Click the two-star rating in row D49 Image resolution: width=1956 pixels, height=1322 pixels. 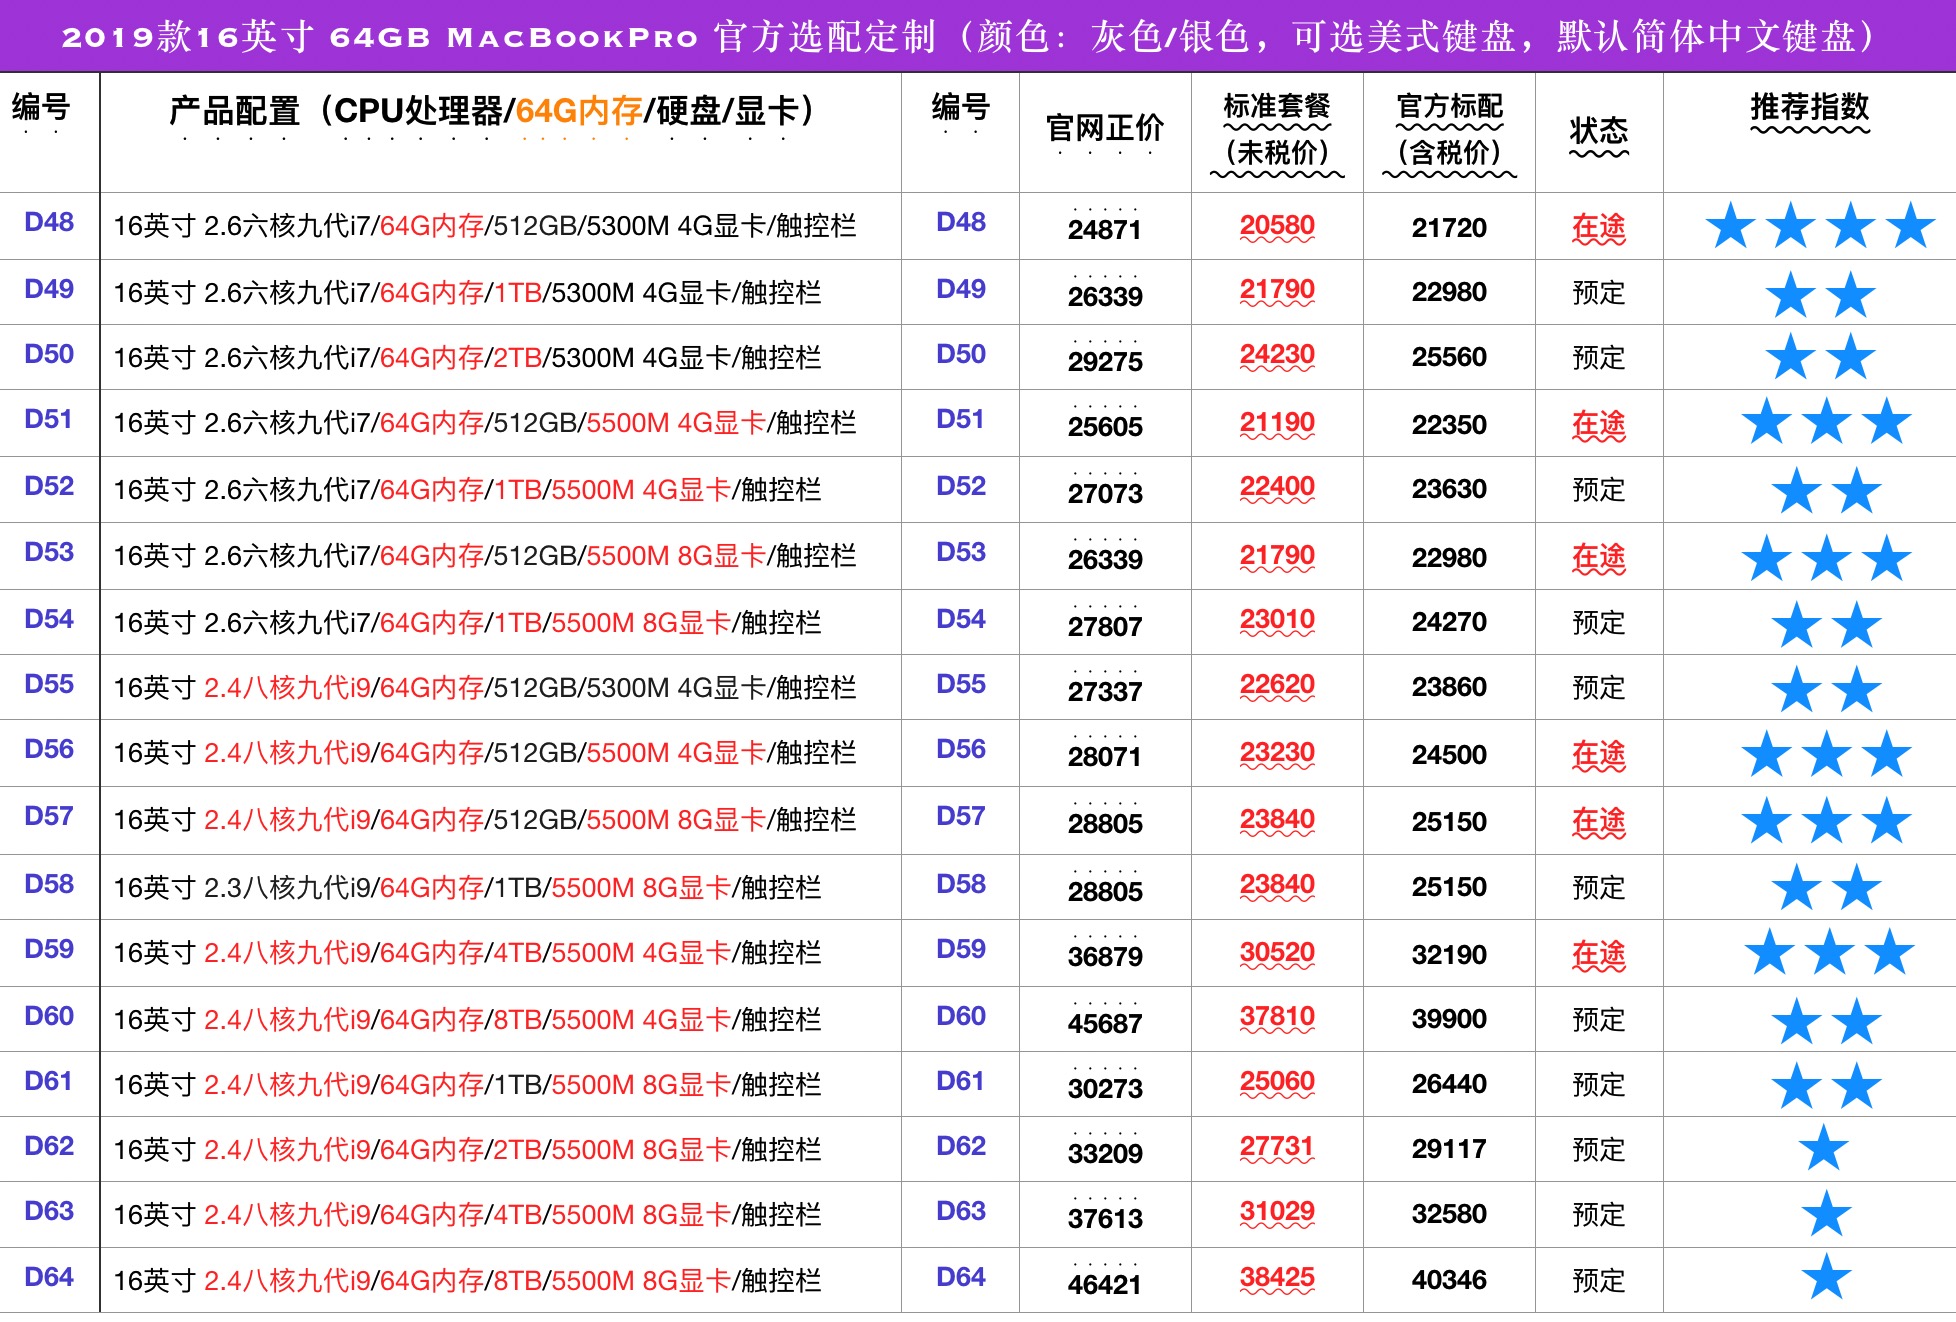(1820, 295)
